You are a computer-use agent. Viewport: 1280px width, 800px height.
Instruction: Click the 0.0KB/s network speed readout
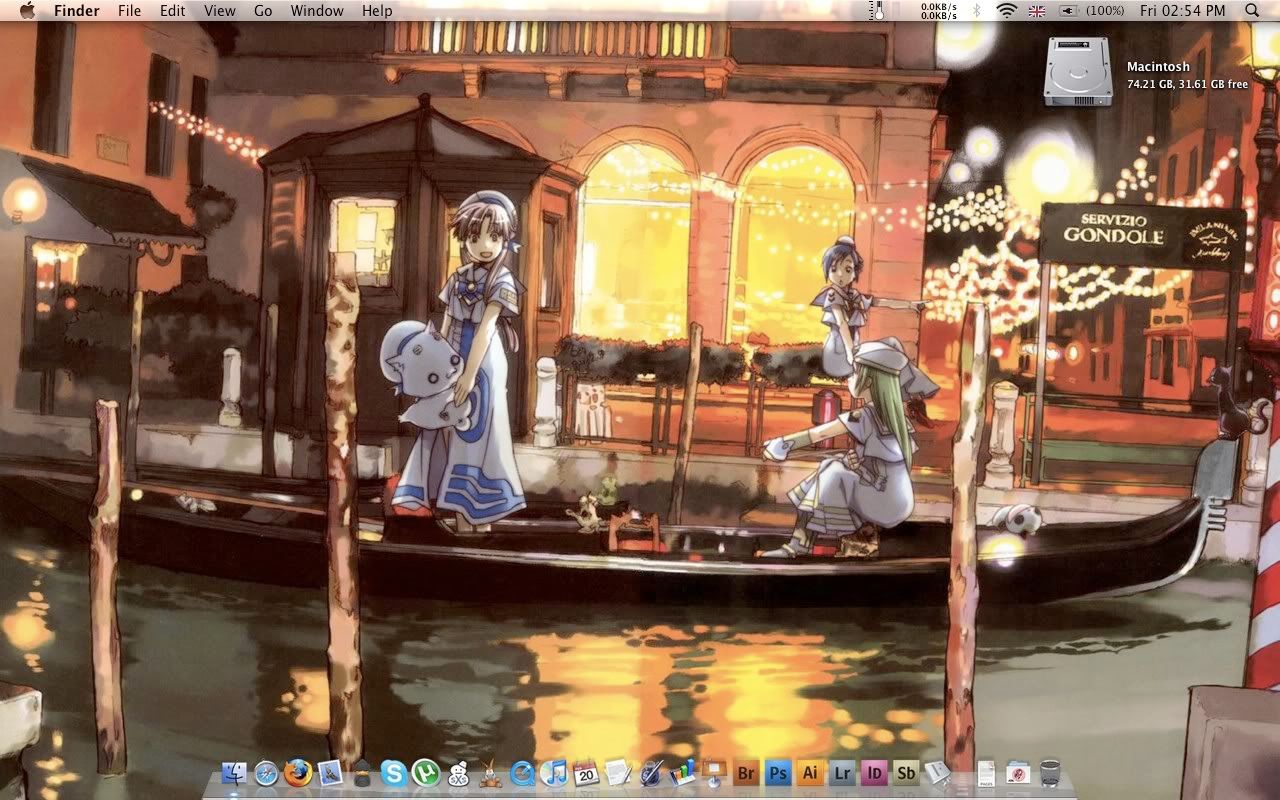tap(939, 10)
